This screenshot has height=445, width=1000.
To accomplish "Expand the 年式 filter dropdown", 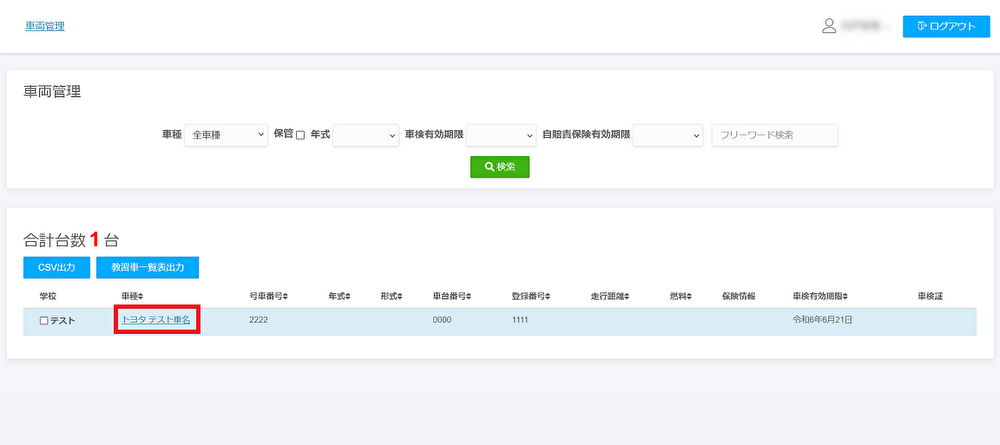I will point(366,135).
